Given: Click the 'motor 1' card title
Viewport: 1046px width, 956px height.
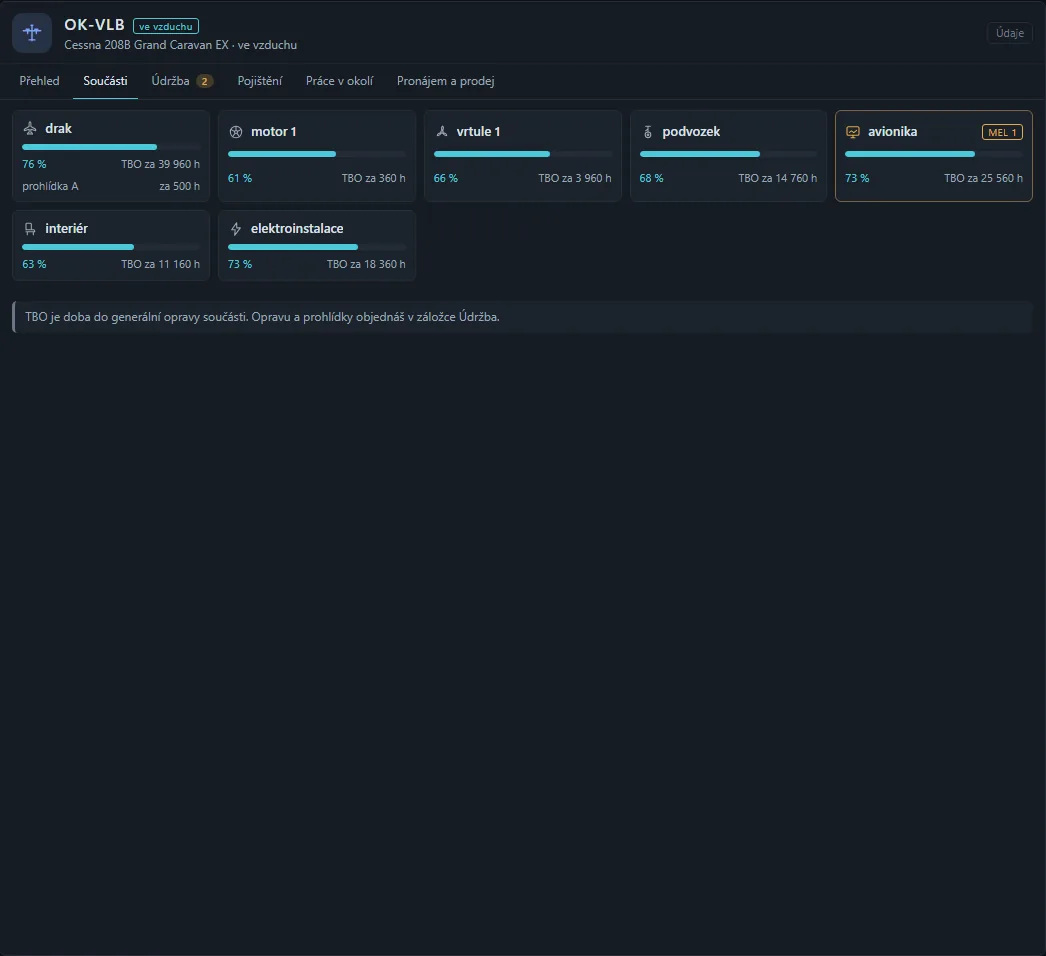Looking at the screenshot, I should click(274, 131).
